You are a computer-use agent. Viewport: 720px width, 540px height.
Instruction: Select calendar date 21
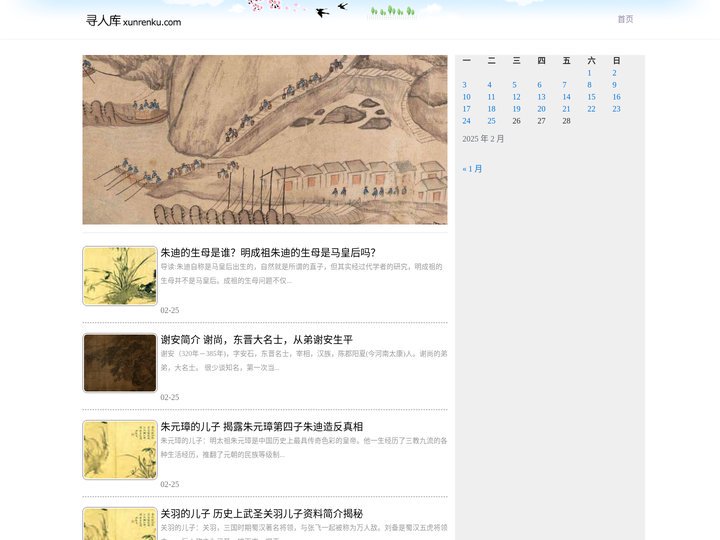coord(567,109)
